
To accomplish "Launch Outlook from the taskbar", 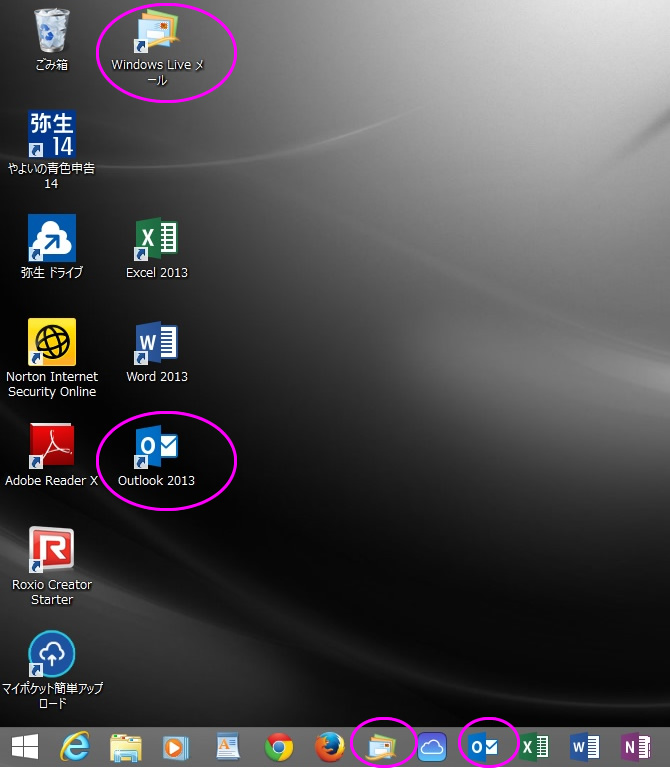I will pyautogui.click(x=484, y=747).
